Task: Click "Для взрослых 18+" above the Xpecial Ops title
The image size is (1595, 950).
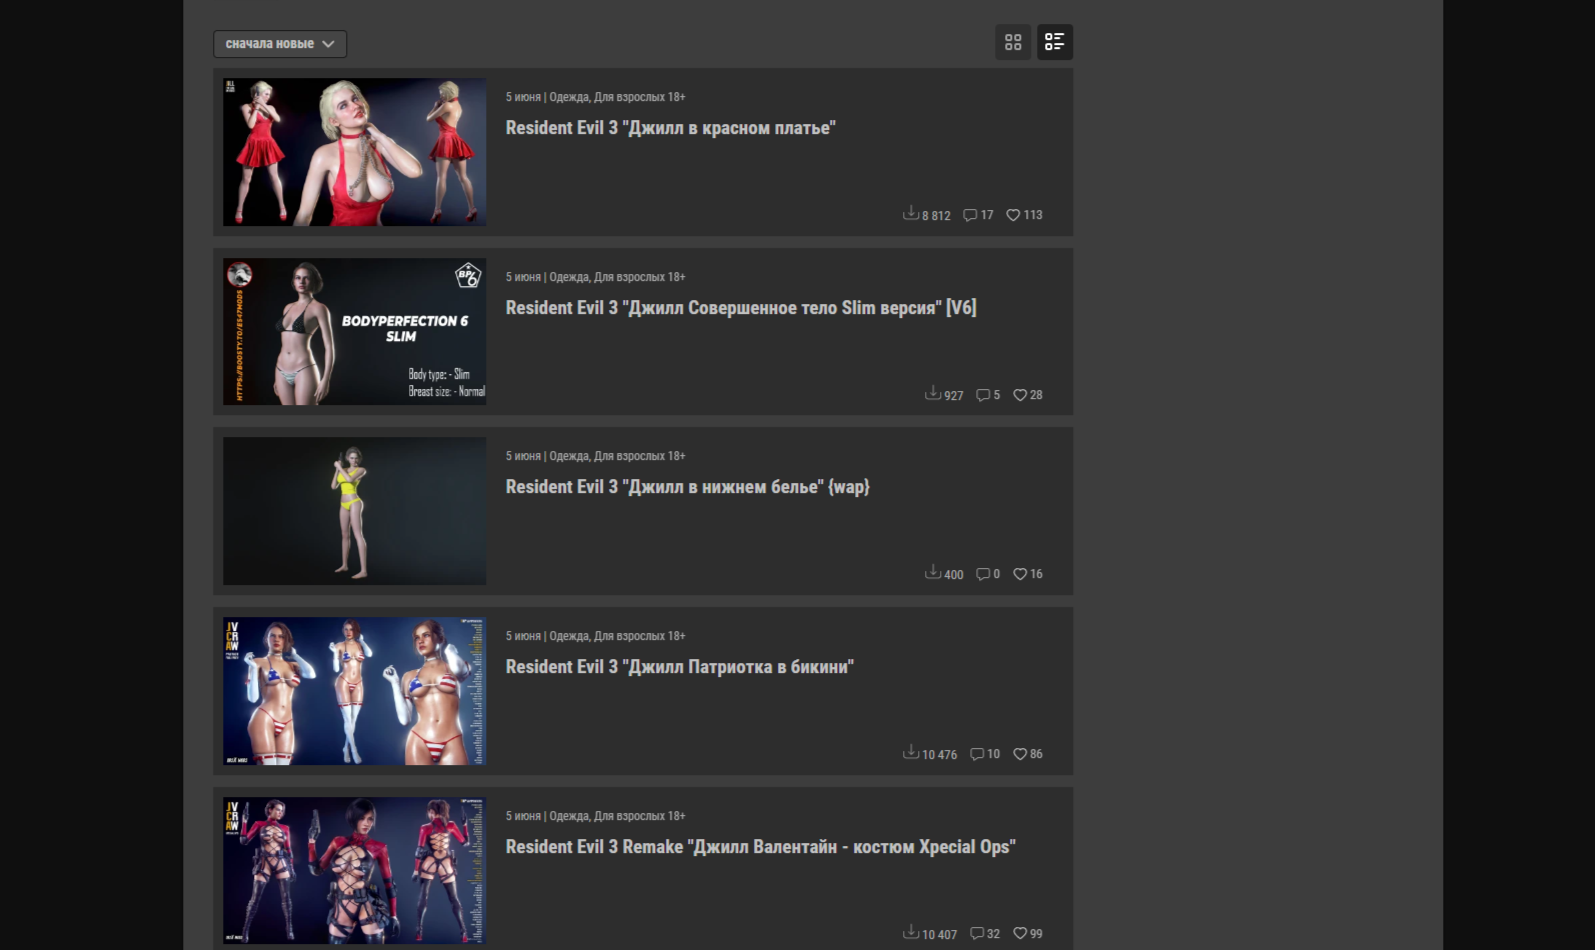Action: pyautogui.click(x=640, y=816)
